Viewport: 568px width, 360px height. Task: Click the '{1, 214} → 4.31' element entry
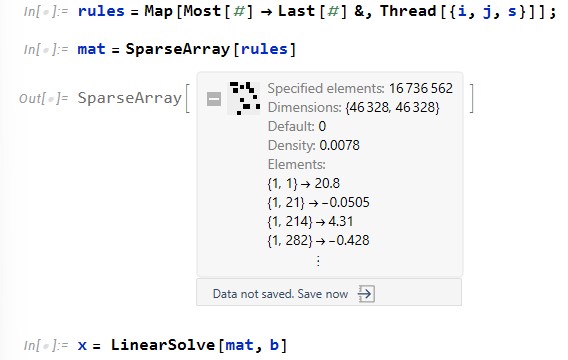pyautogui.click(x=310, y=221)
